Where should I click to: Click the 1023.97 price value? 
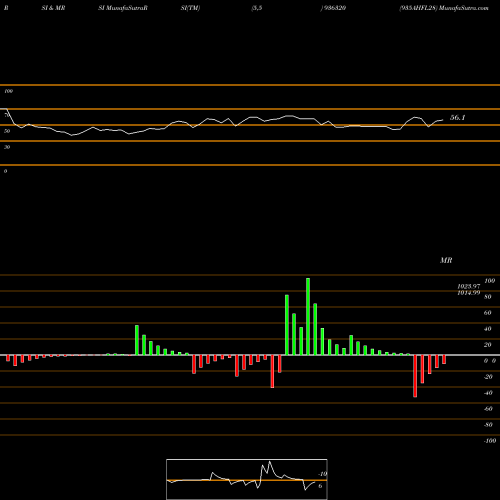coord(469,286)
